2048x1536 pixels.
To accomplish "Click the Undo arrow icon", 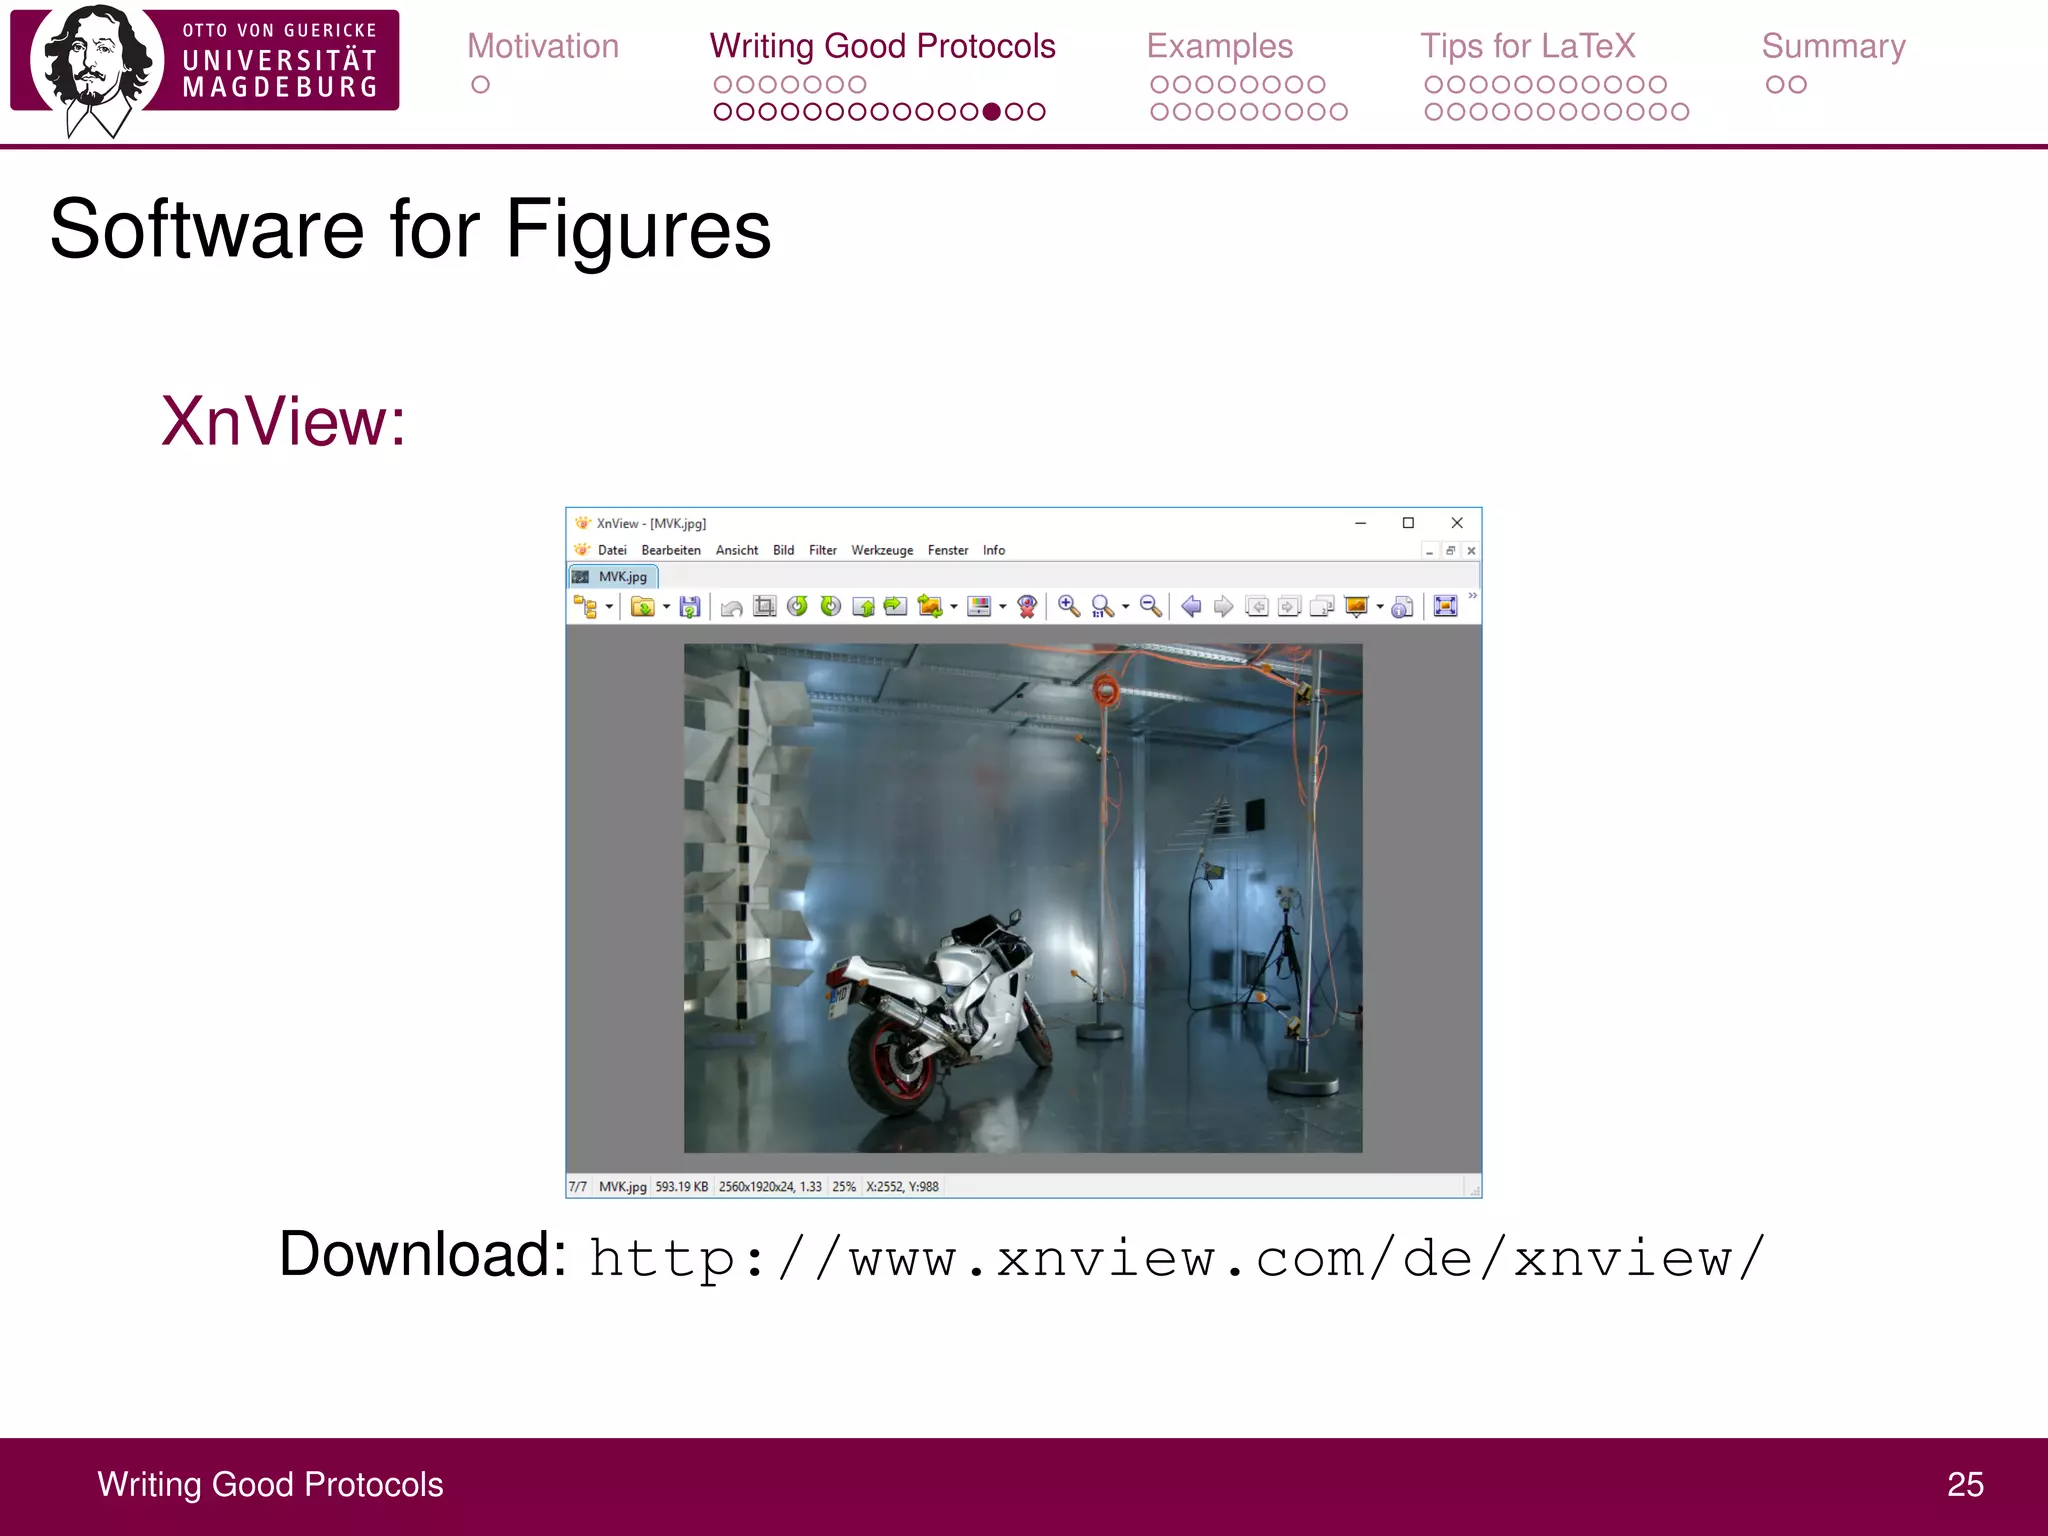I will coord(731,607).
